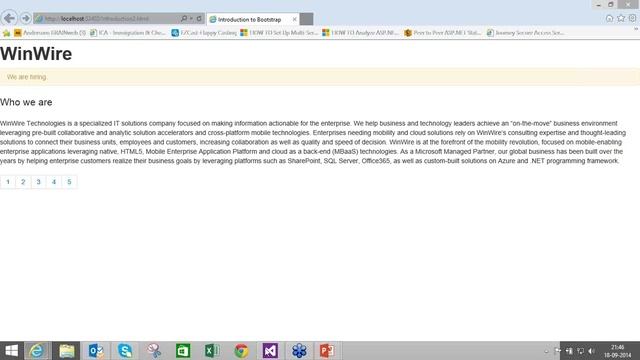Open volume speaker tray icon
640x360 pixels.
(591, 351)
